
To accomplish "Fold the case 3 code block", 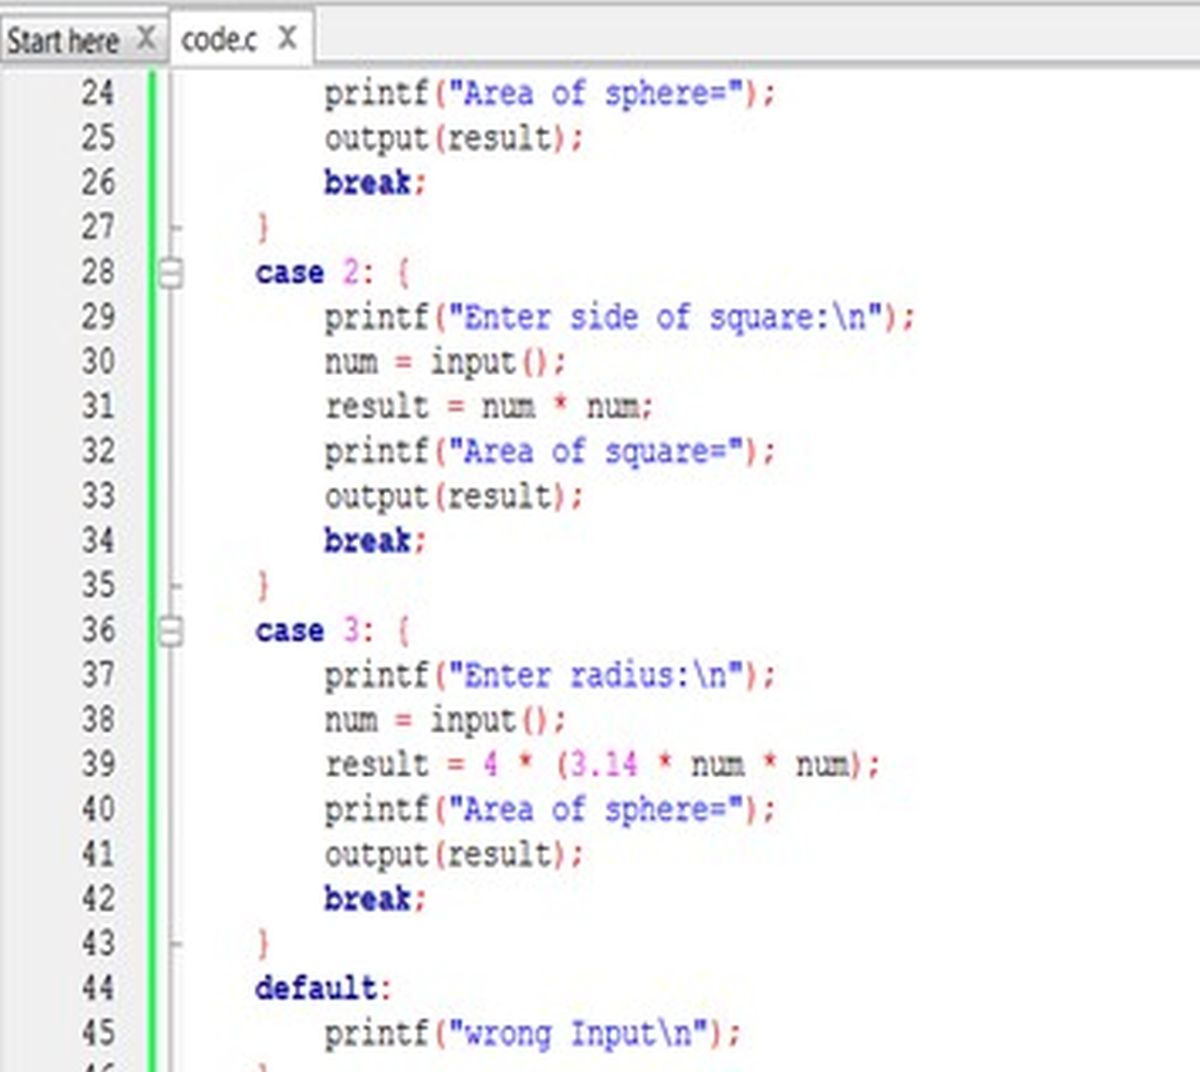I will click(x=171, y=631).
